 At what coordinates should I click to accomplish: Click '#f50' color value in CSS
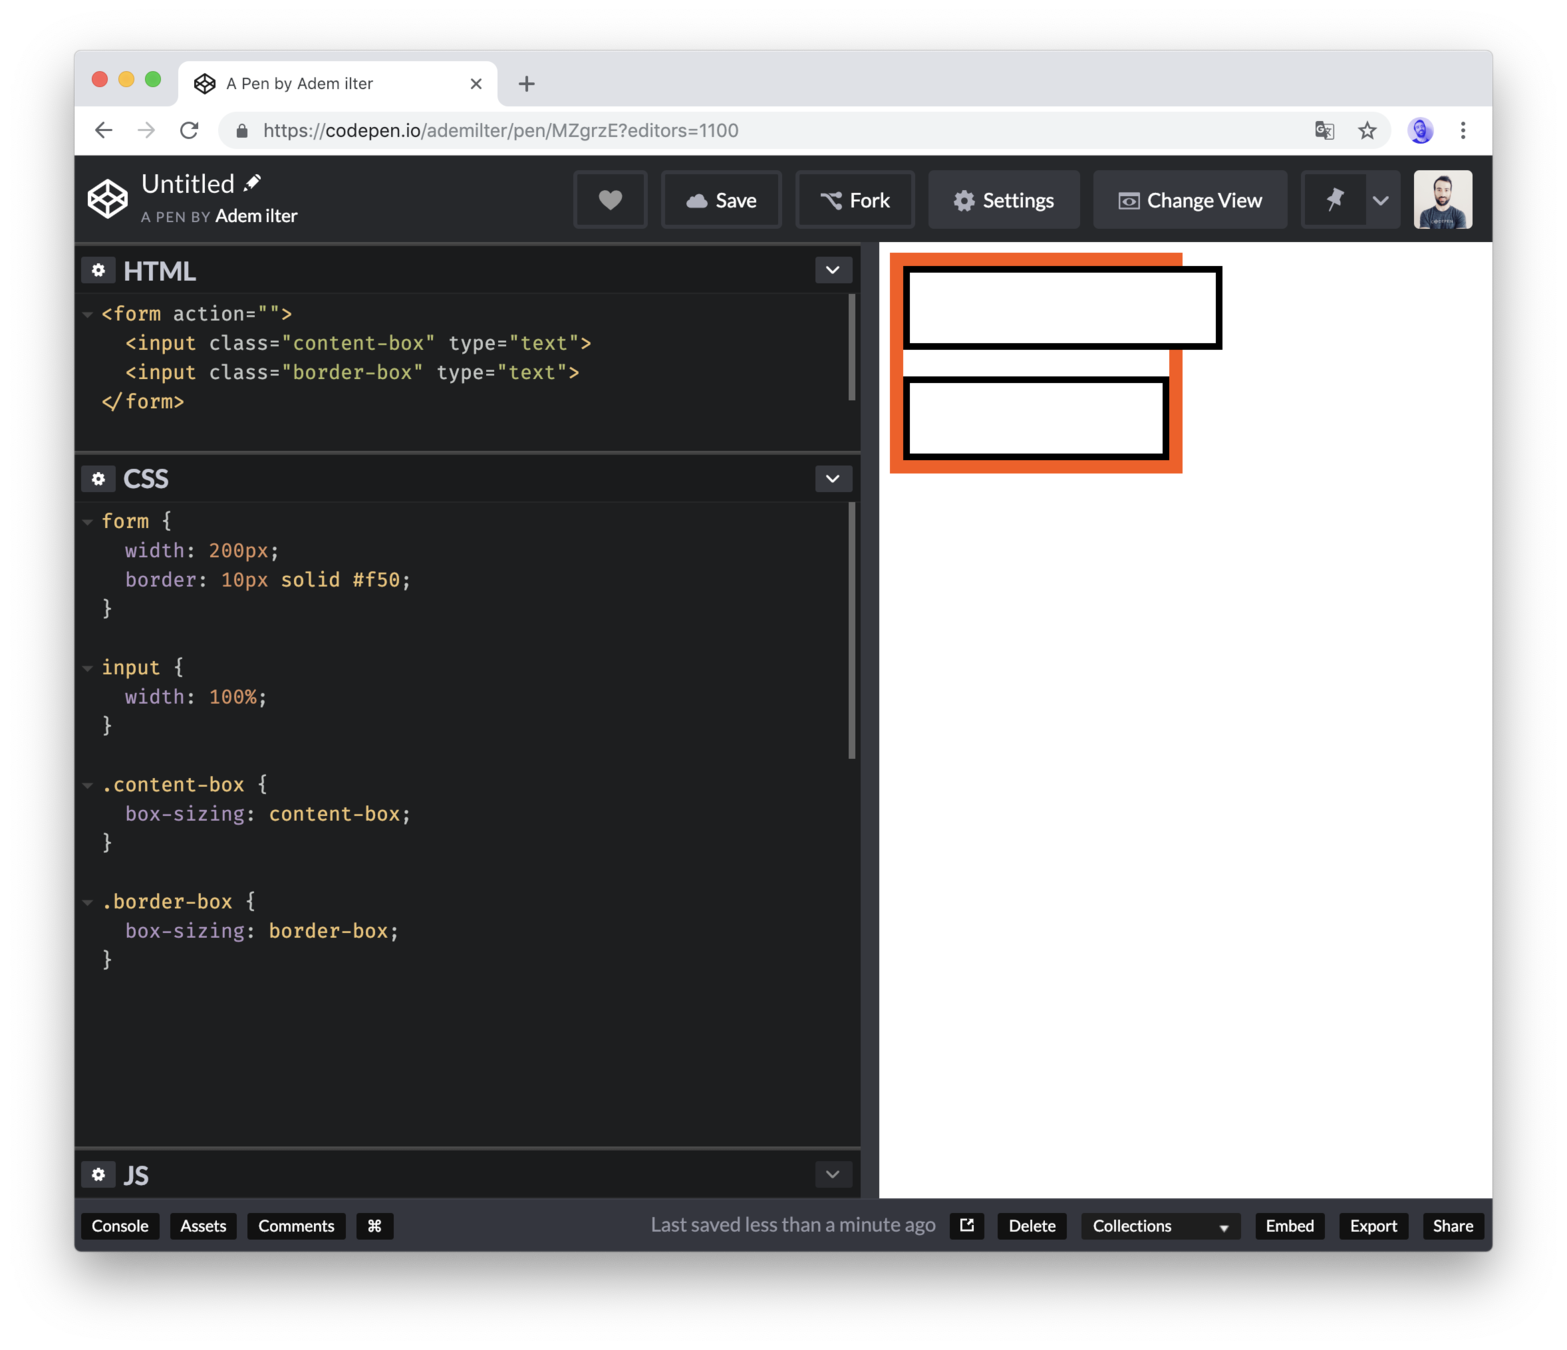coord(376,580)
